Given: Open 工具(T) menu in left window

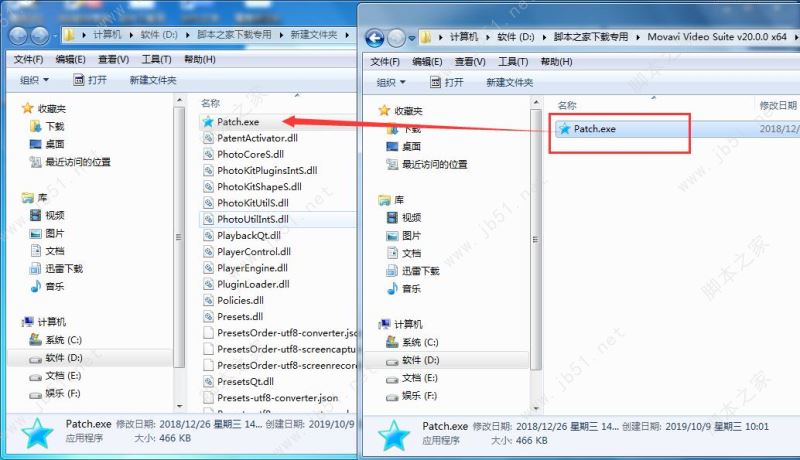Looking at the screenshot, I should coord(156,60).
